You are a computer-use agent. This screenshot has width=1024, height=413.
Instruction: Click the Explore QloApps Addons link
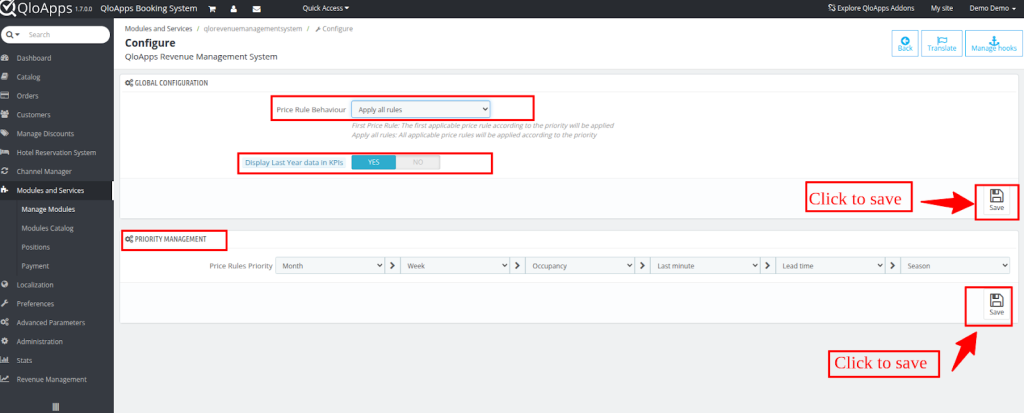tap(872, 8)
